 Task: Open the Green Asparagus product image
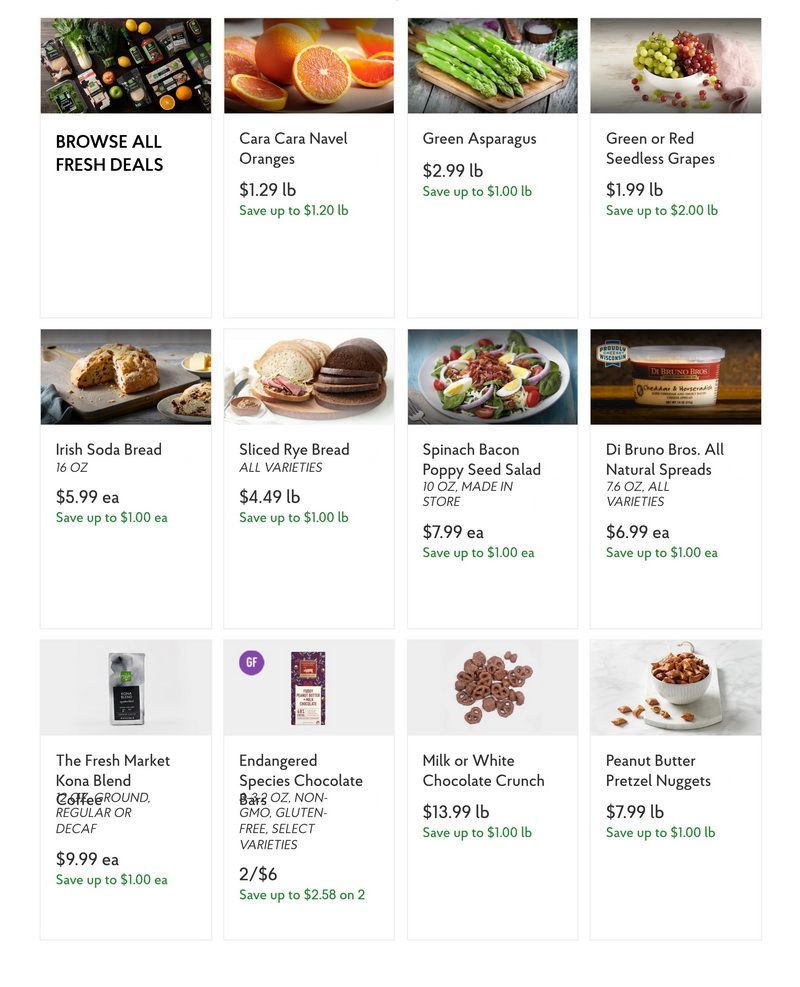coord(492,65)
